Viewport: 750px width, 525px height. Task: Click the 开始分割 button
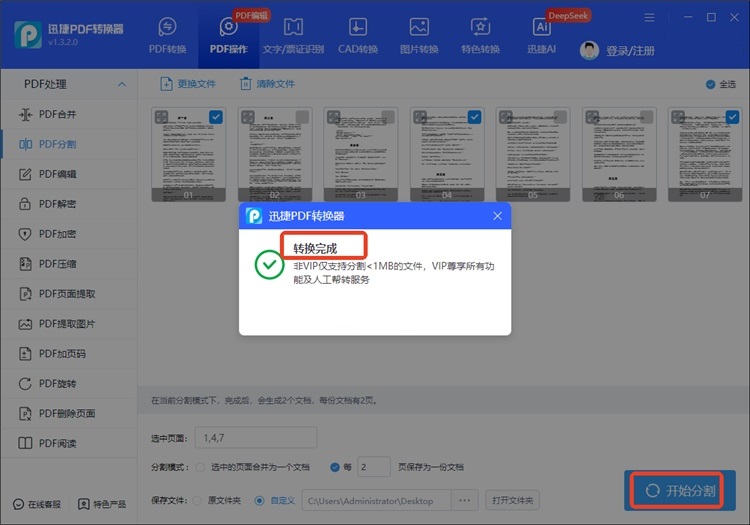[x=681, y=491]
